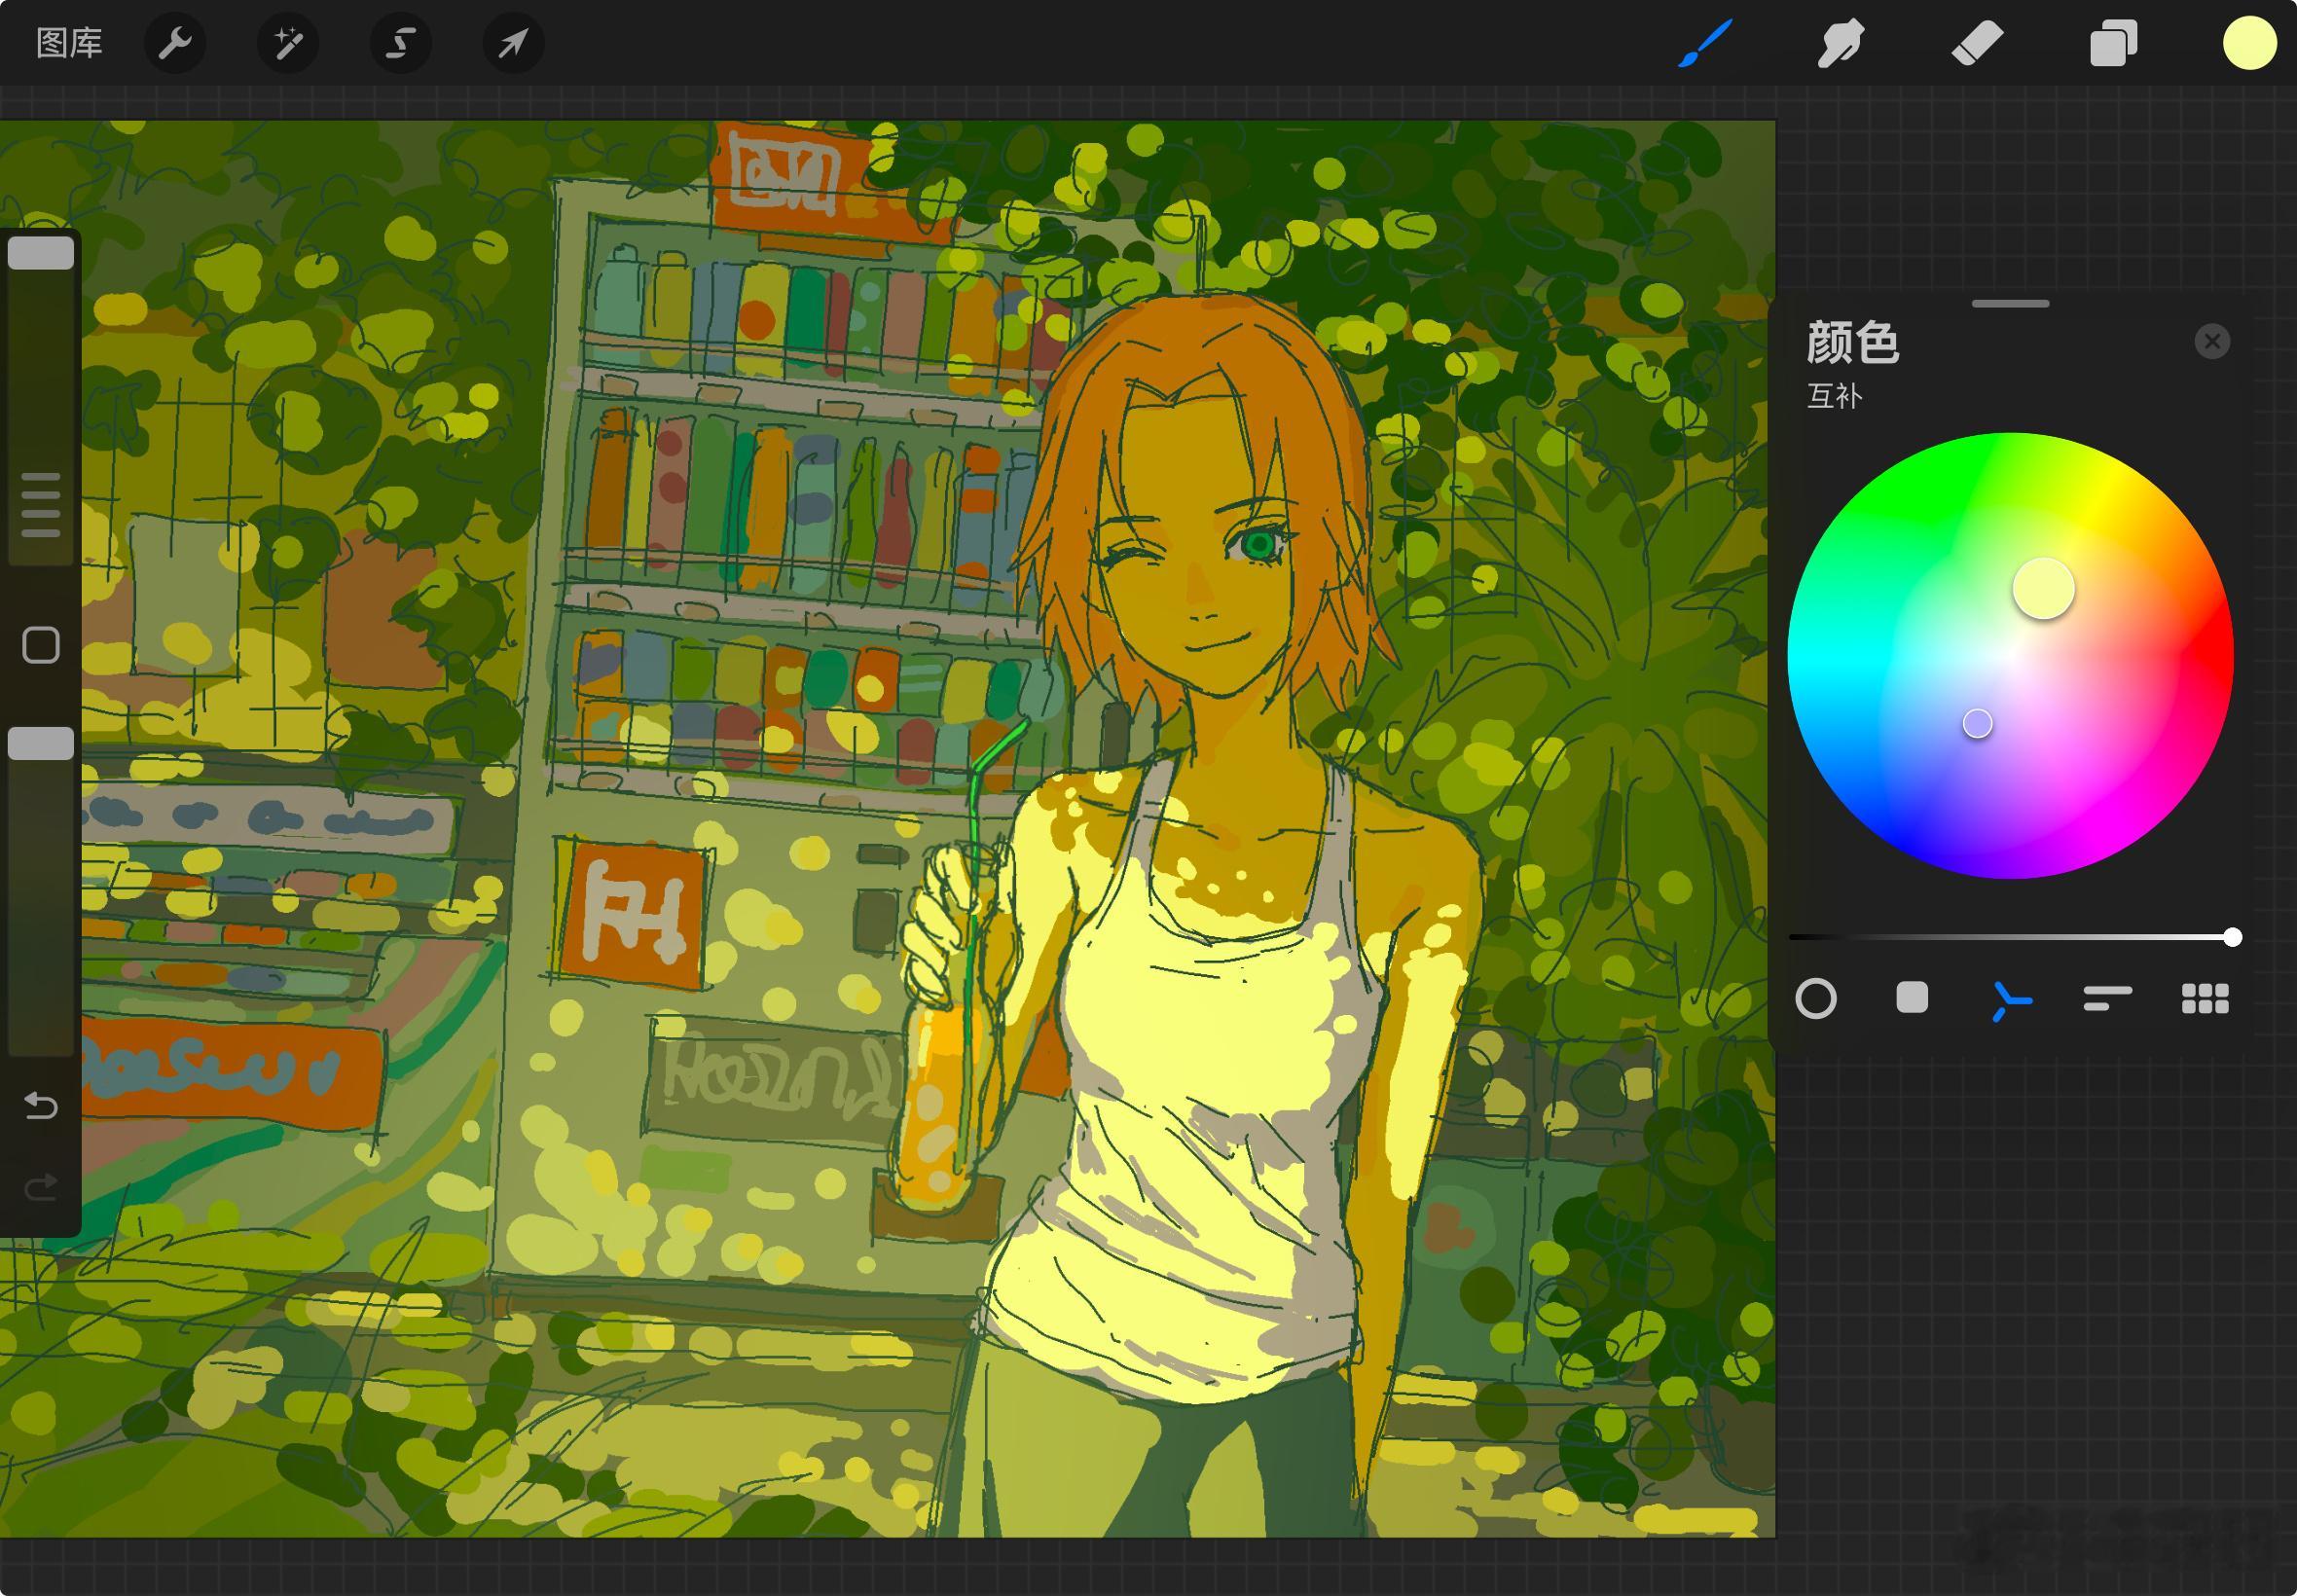Tap the active color circle

(2249, 43)
